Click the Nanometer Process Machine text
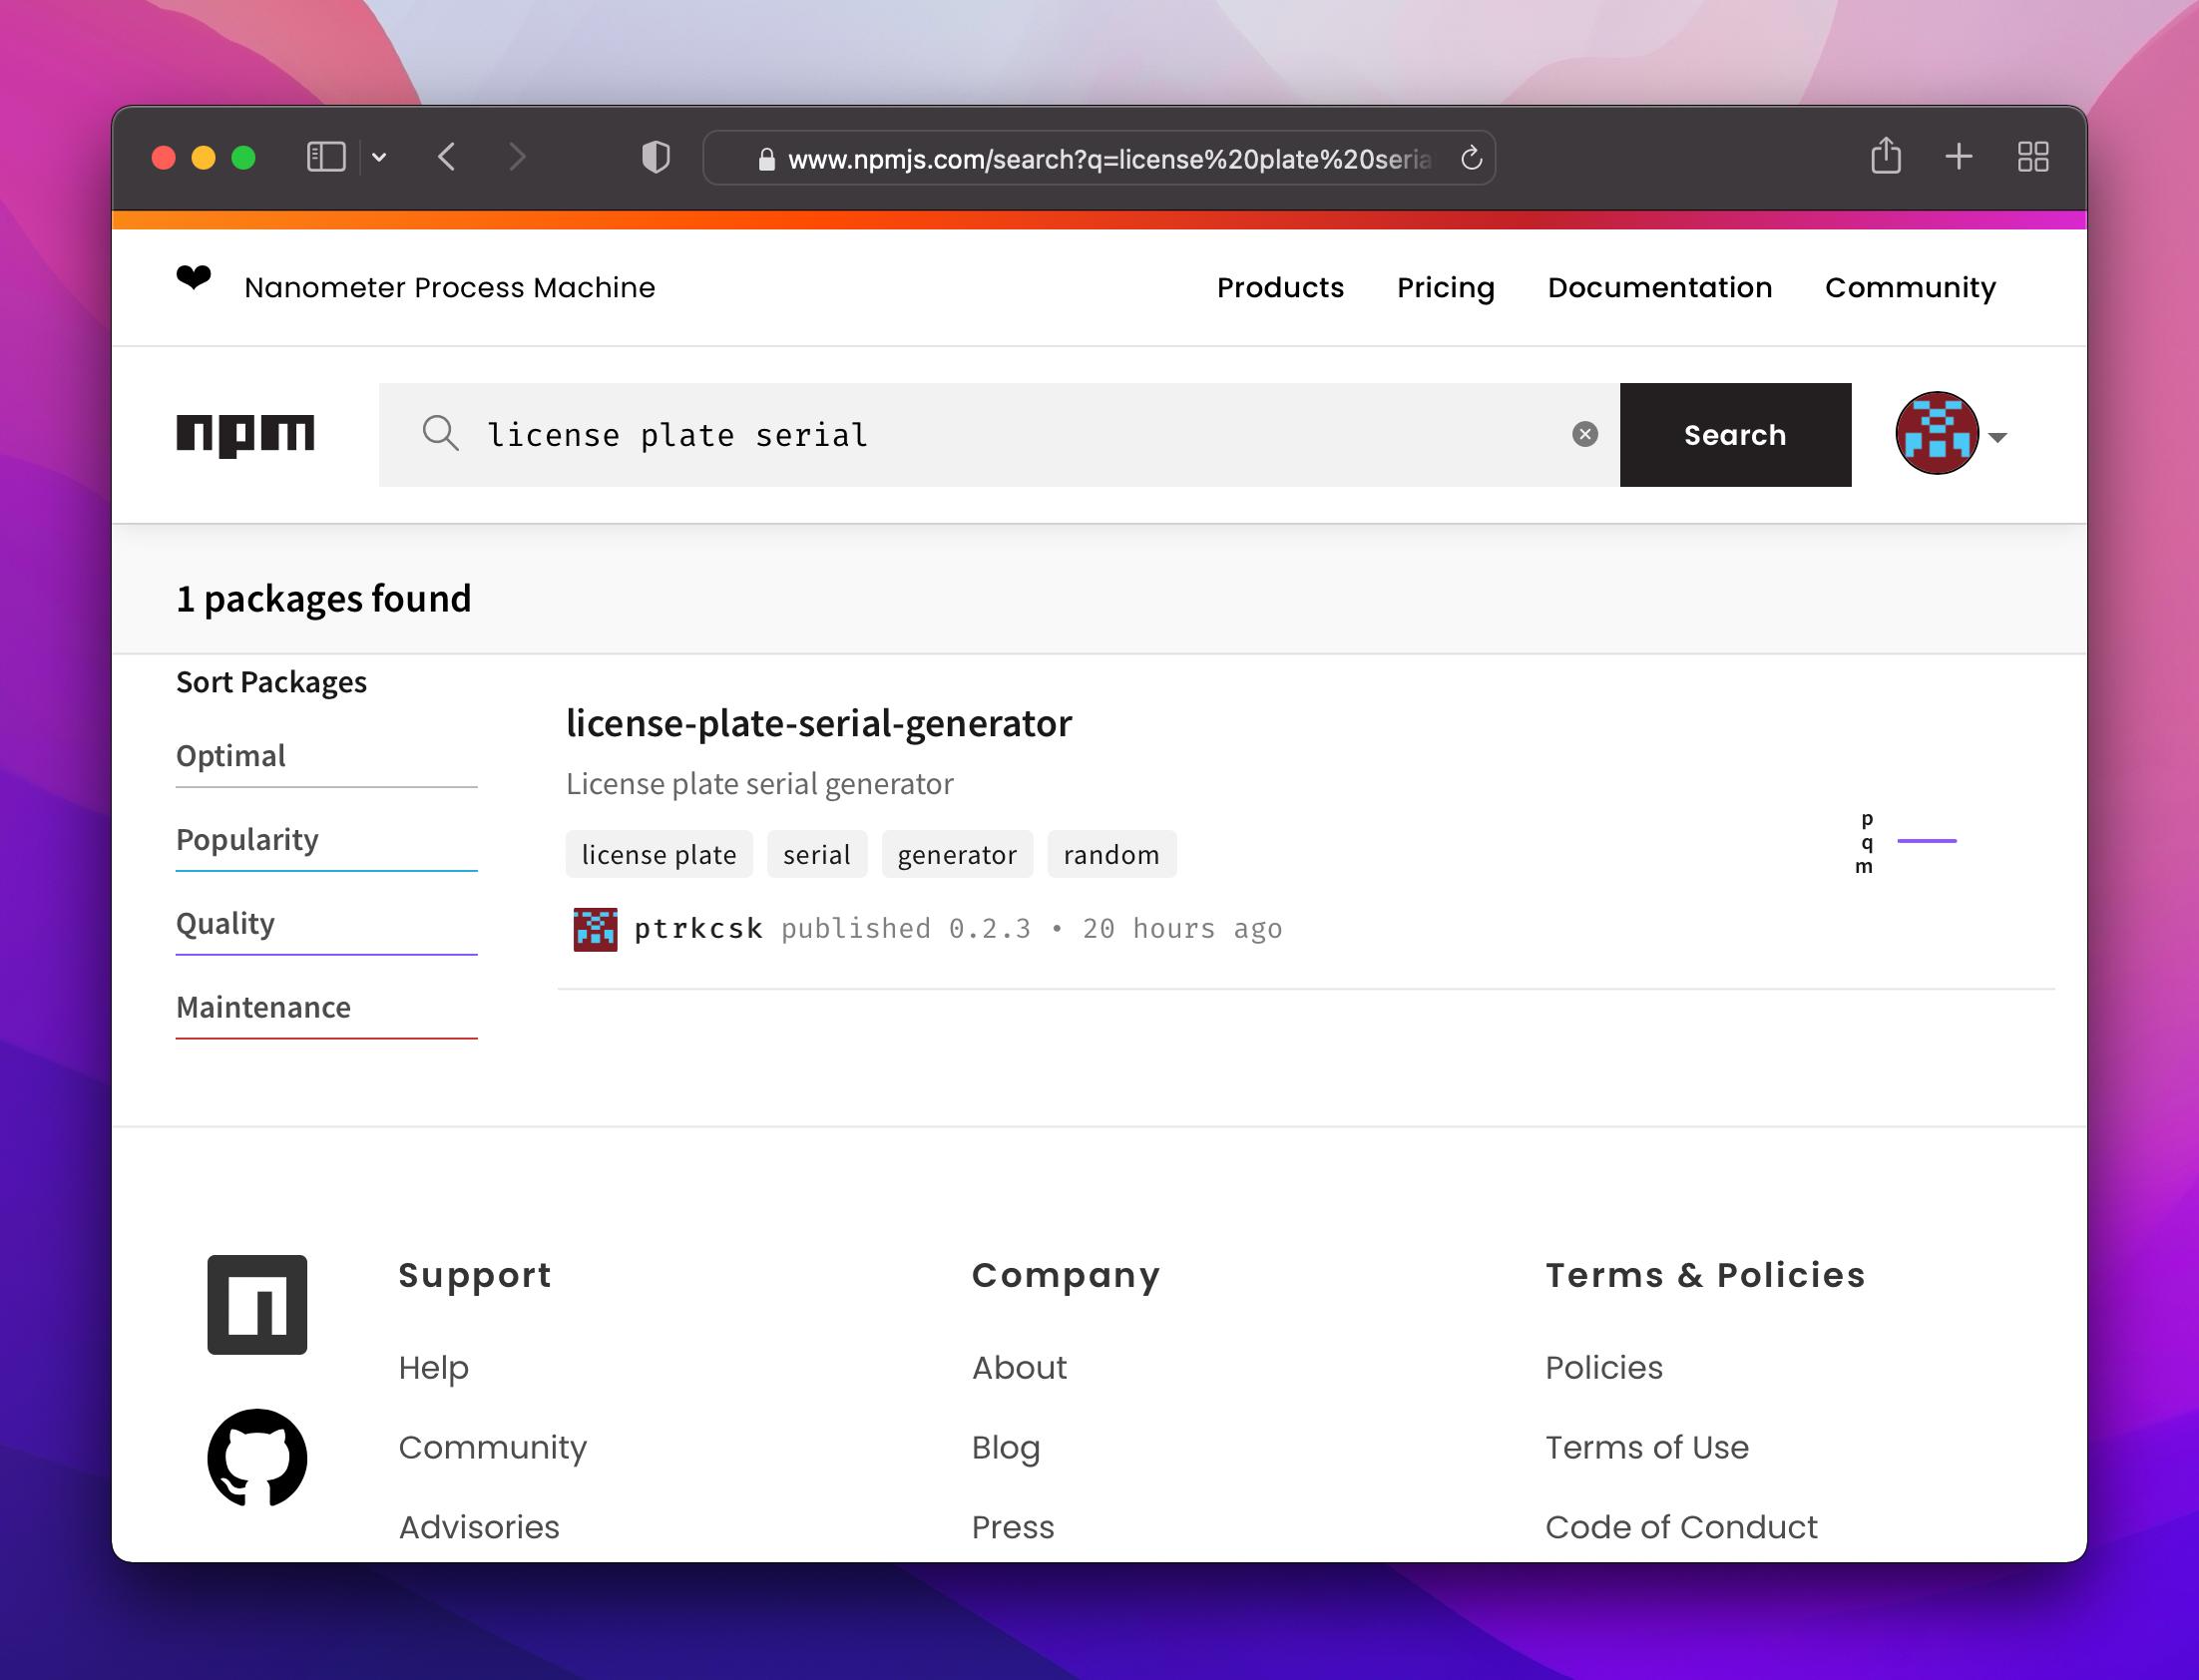Screen dimensions: 2199x1680 pyautogui.click(x=450, y=287)
